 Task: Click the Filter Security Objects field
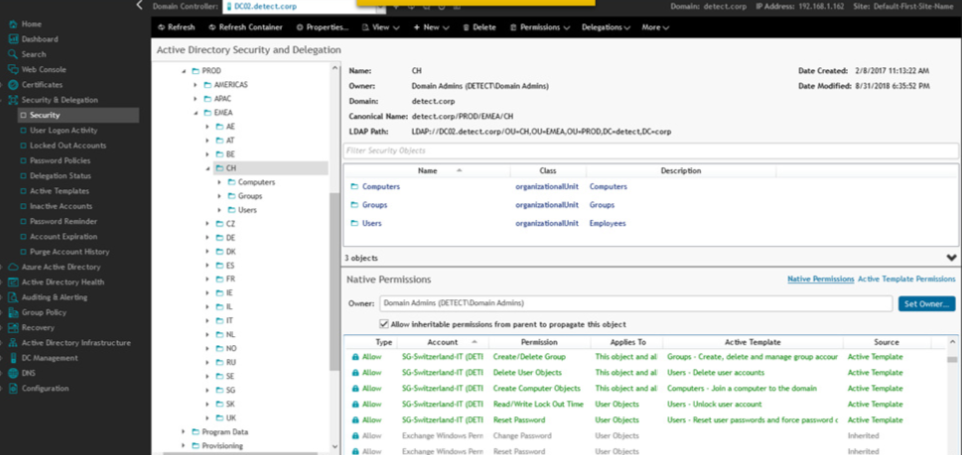[650, 150]
